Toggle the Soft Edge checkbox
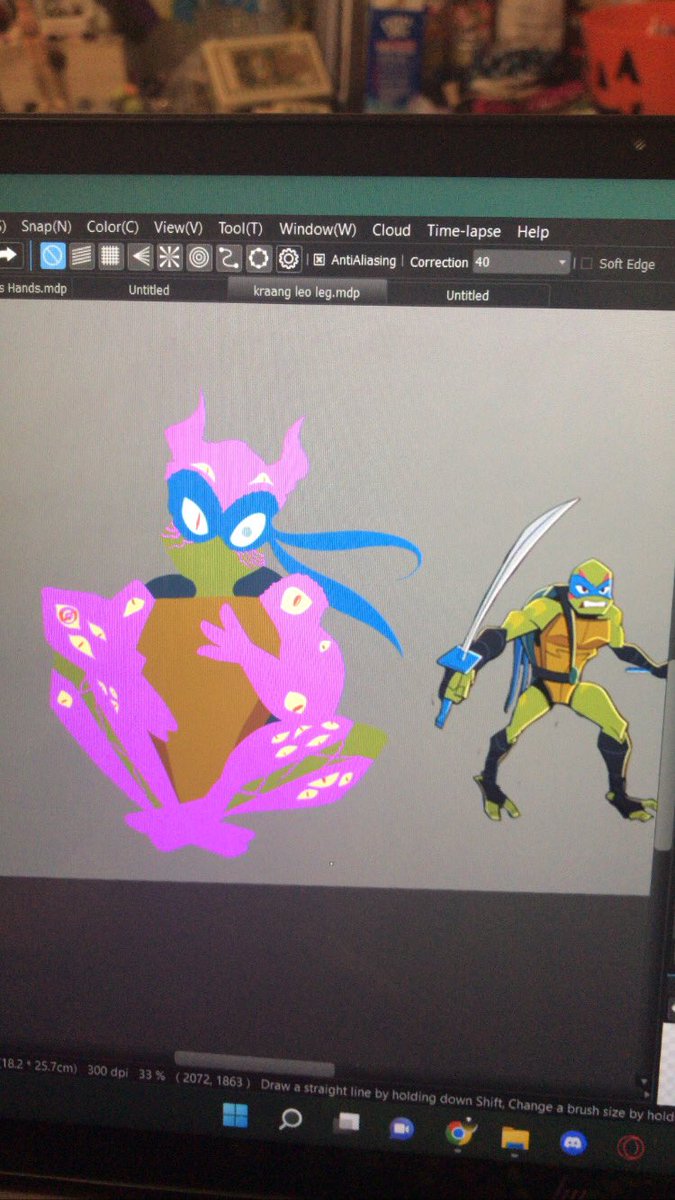 coord(587,263)
